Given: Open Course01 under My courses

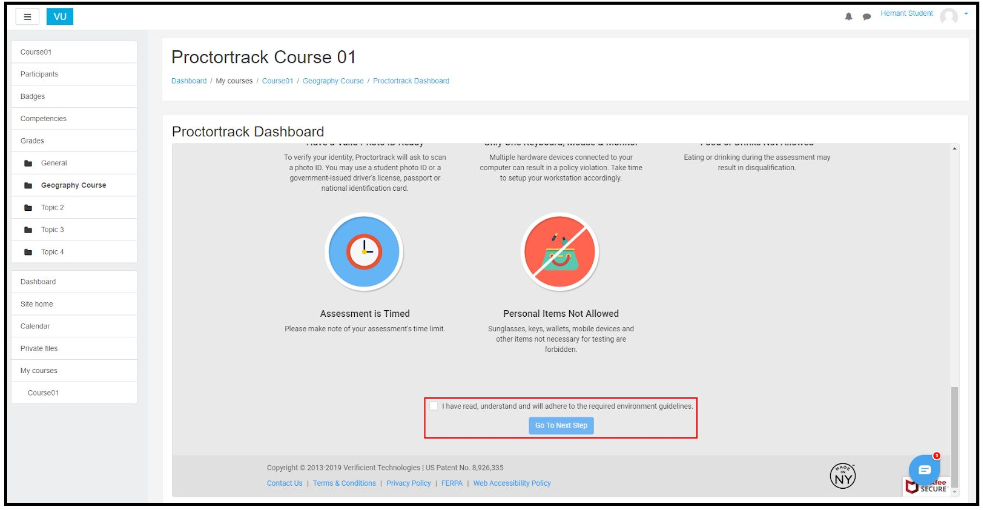Looking at the screenshot, I should pos(74,393).
